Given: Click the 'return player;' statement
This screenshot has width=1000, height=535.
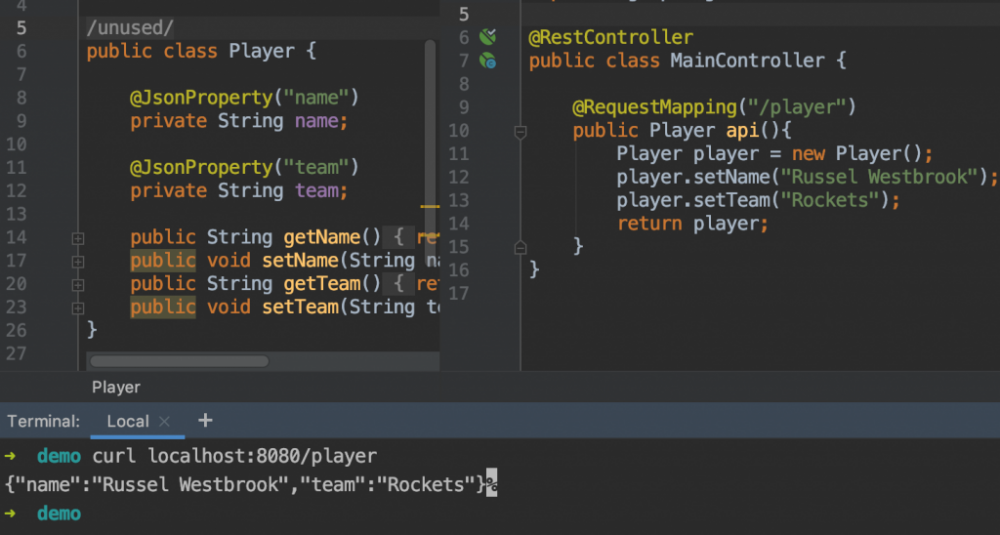Looking at the screenshot, I should click(693, 224).
